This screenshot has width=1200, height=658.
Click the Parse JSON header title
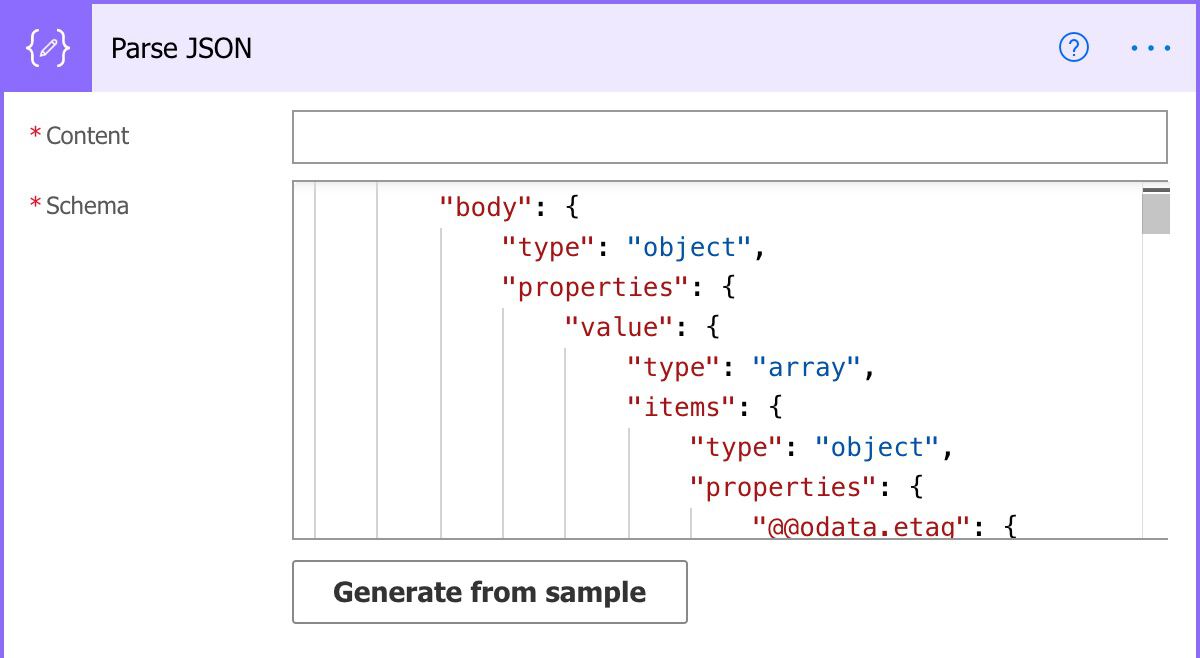pos(181,48)
